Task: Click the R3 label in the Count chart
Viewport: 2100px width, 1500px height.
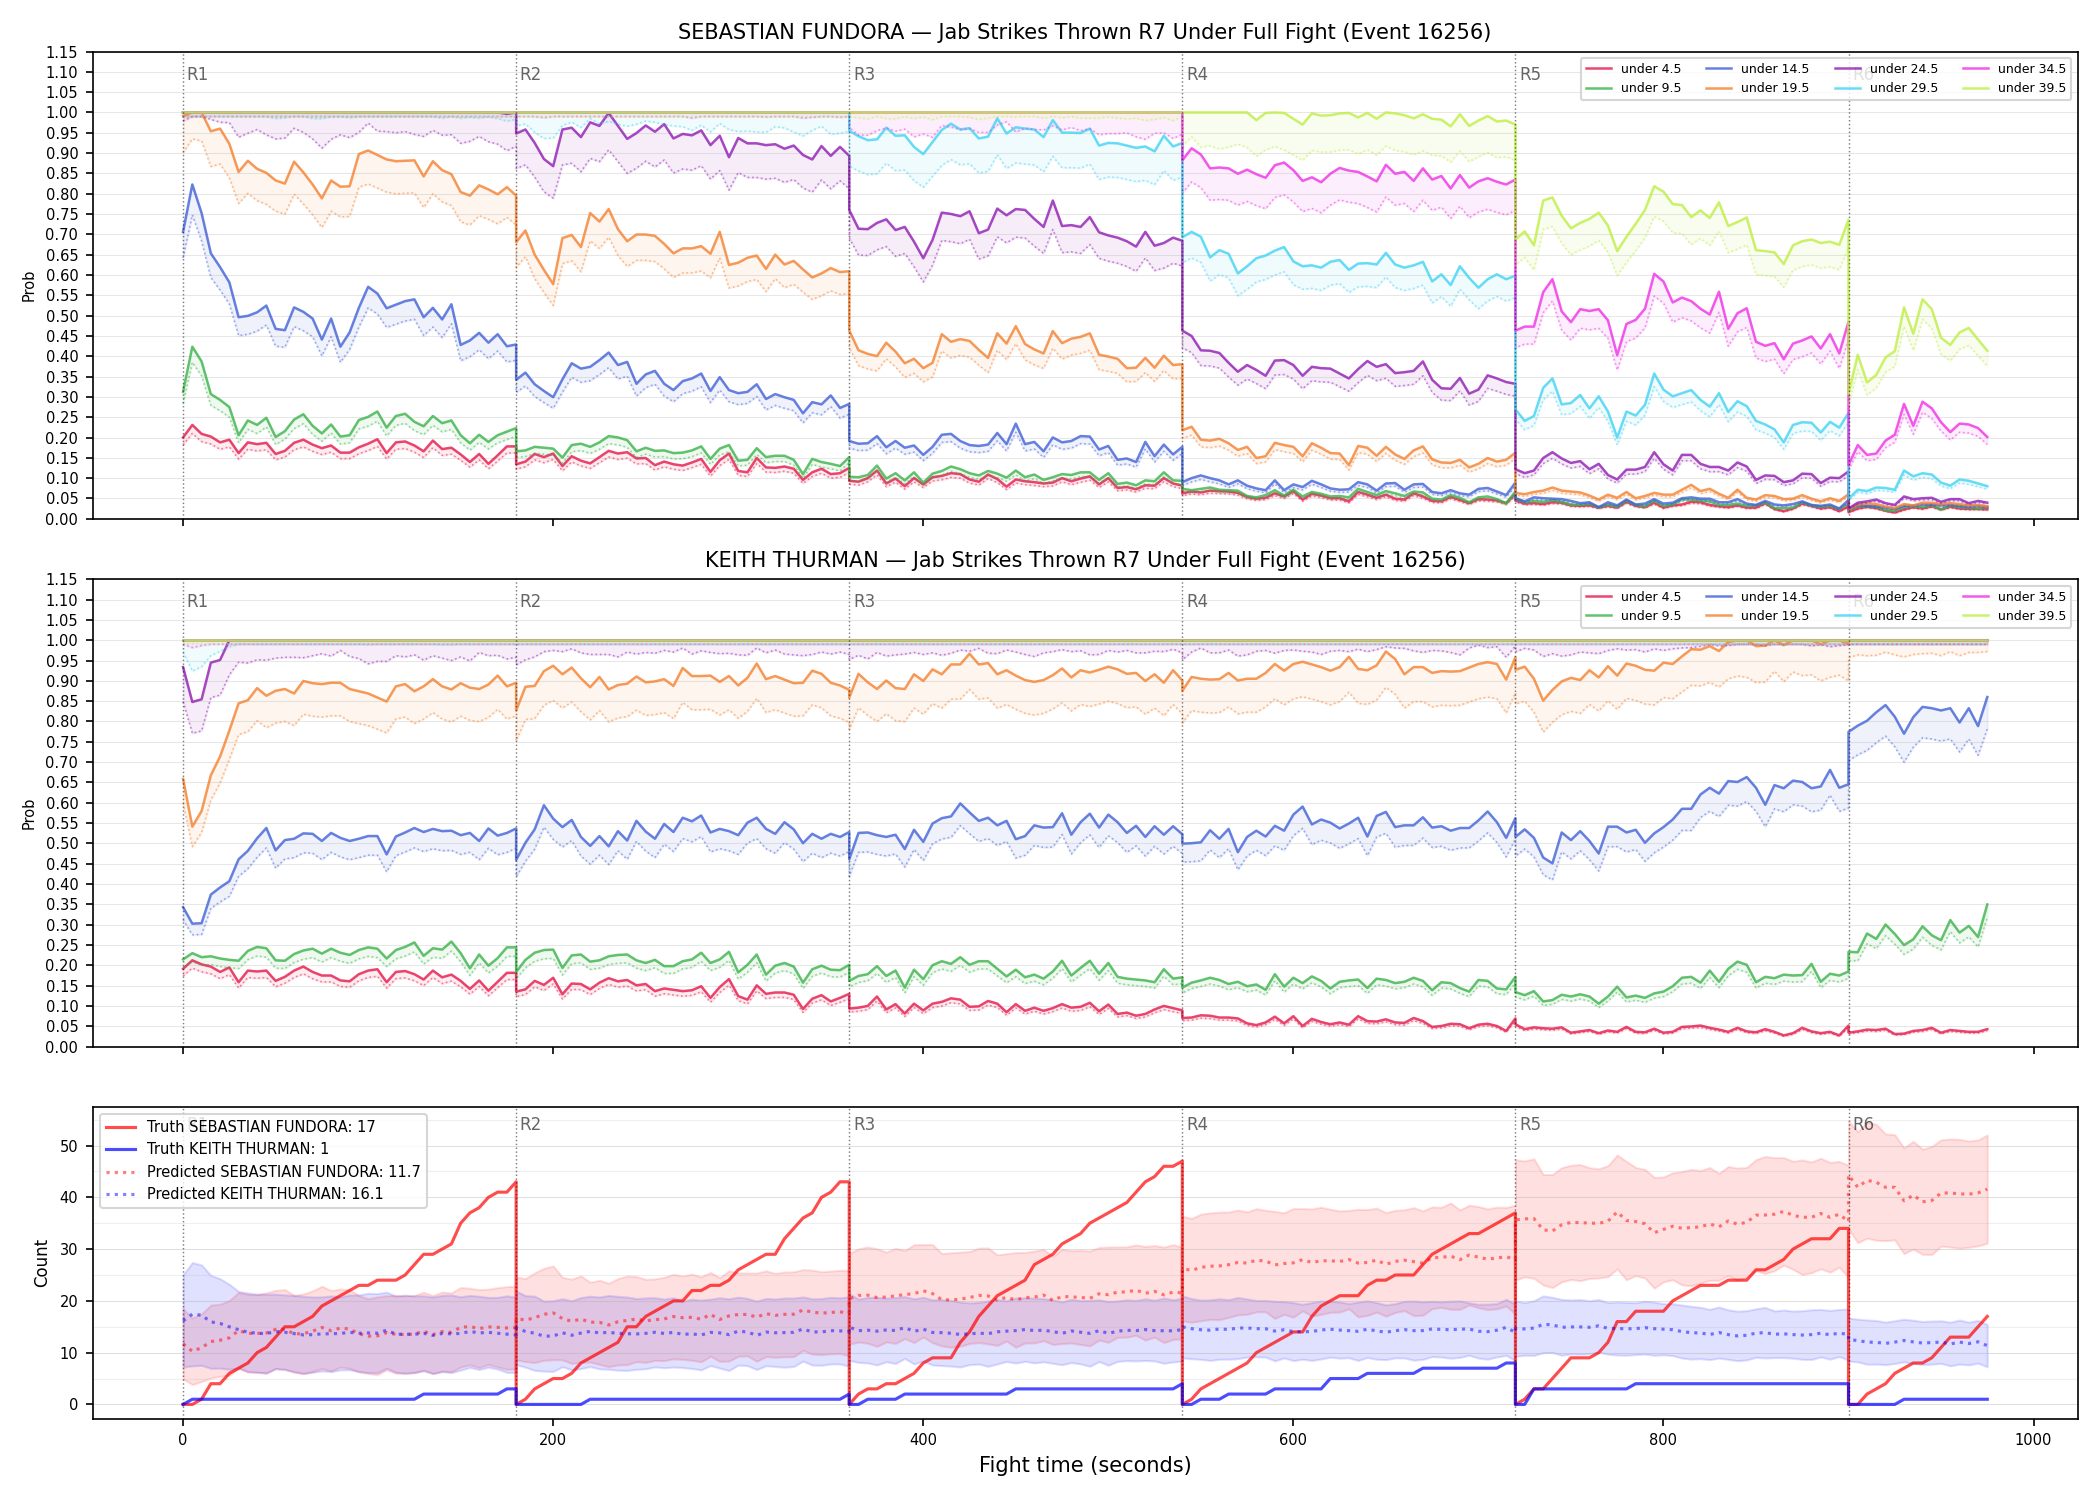Action: point(864,1124)
